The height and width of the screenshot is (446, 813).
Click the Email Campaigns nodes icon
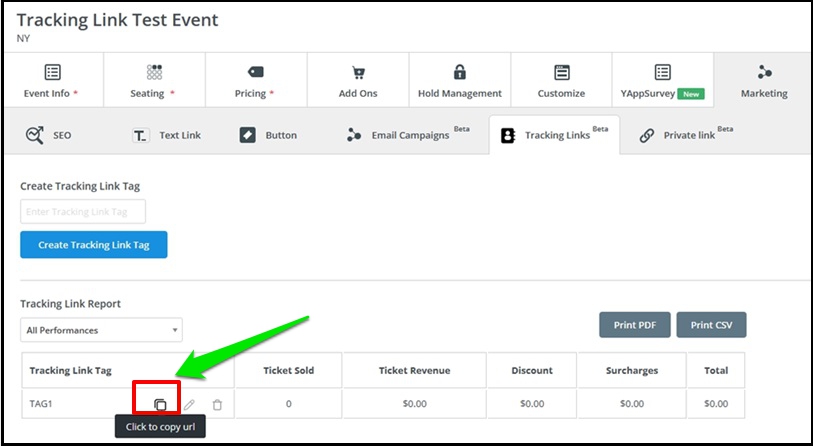coord(354,135)
